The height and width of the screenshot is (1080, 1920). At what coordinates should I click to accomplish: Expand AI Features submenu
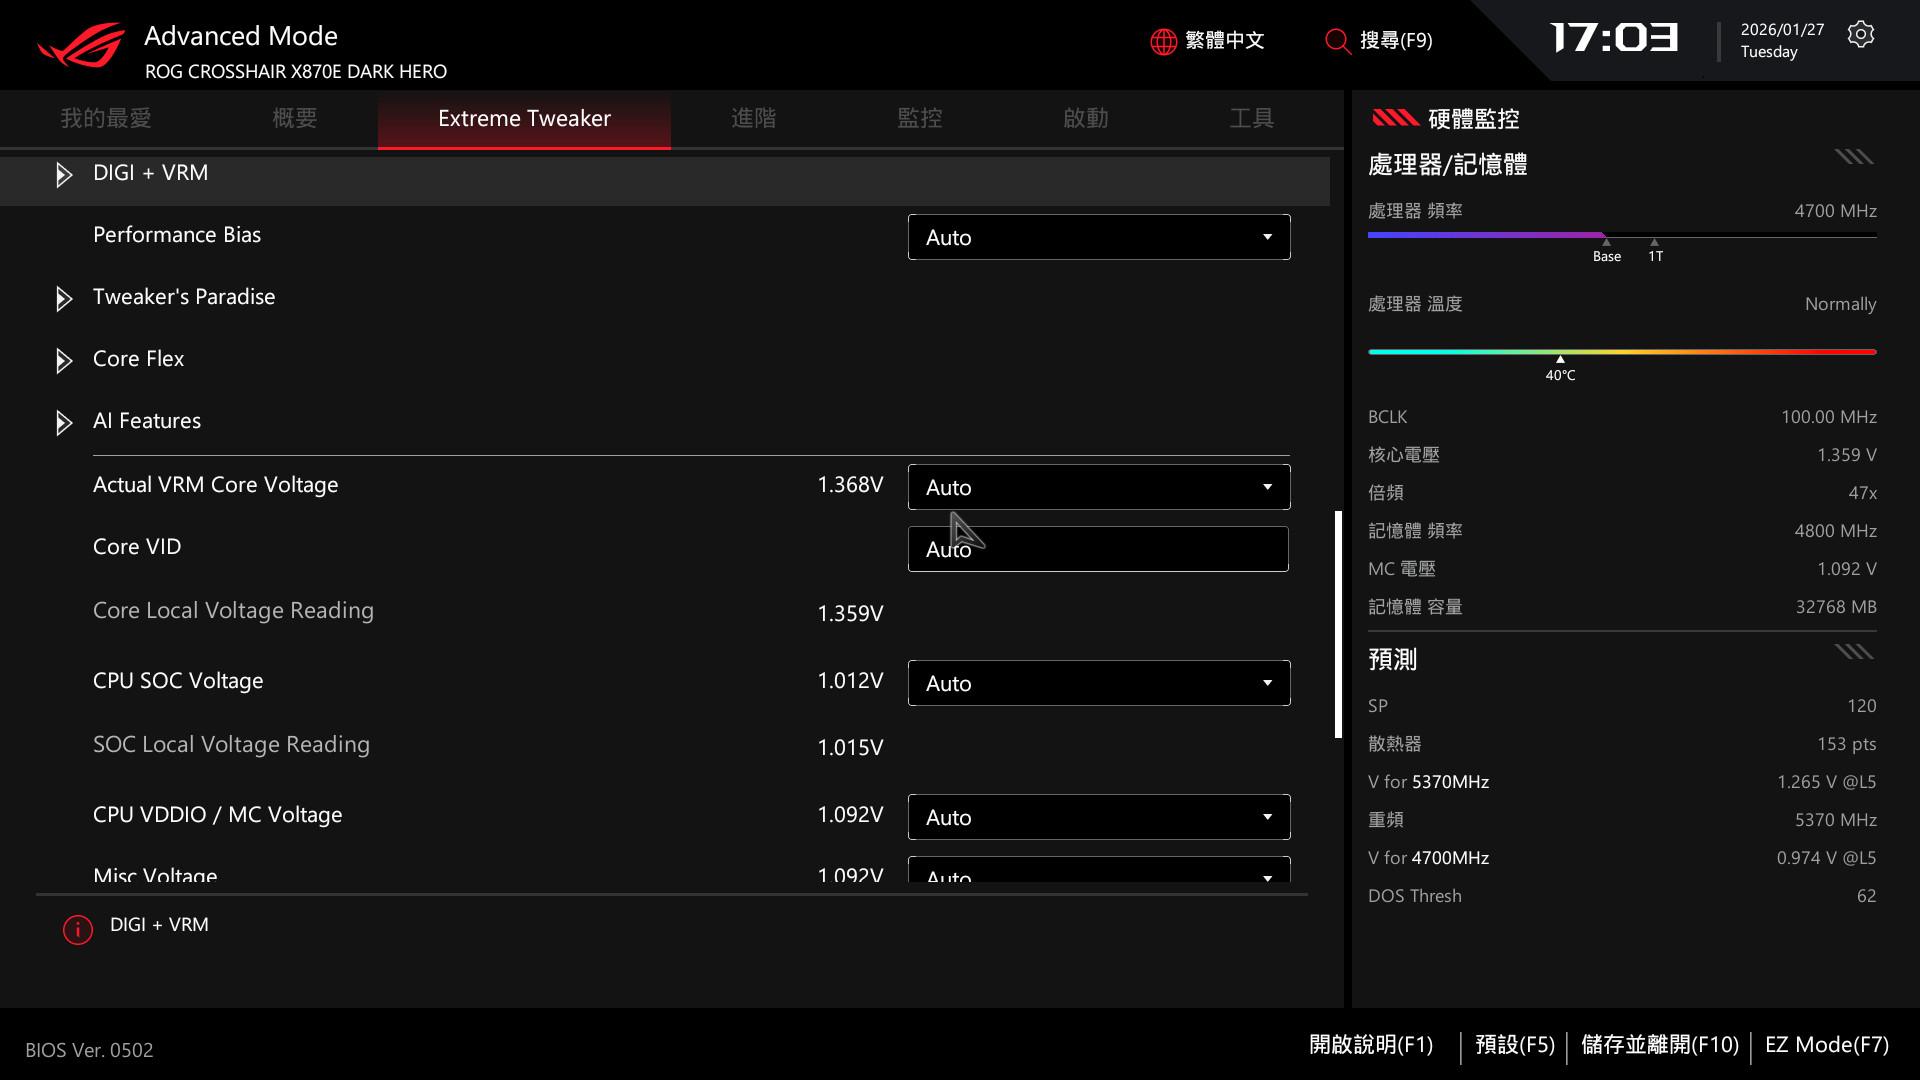(64, 423)
